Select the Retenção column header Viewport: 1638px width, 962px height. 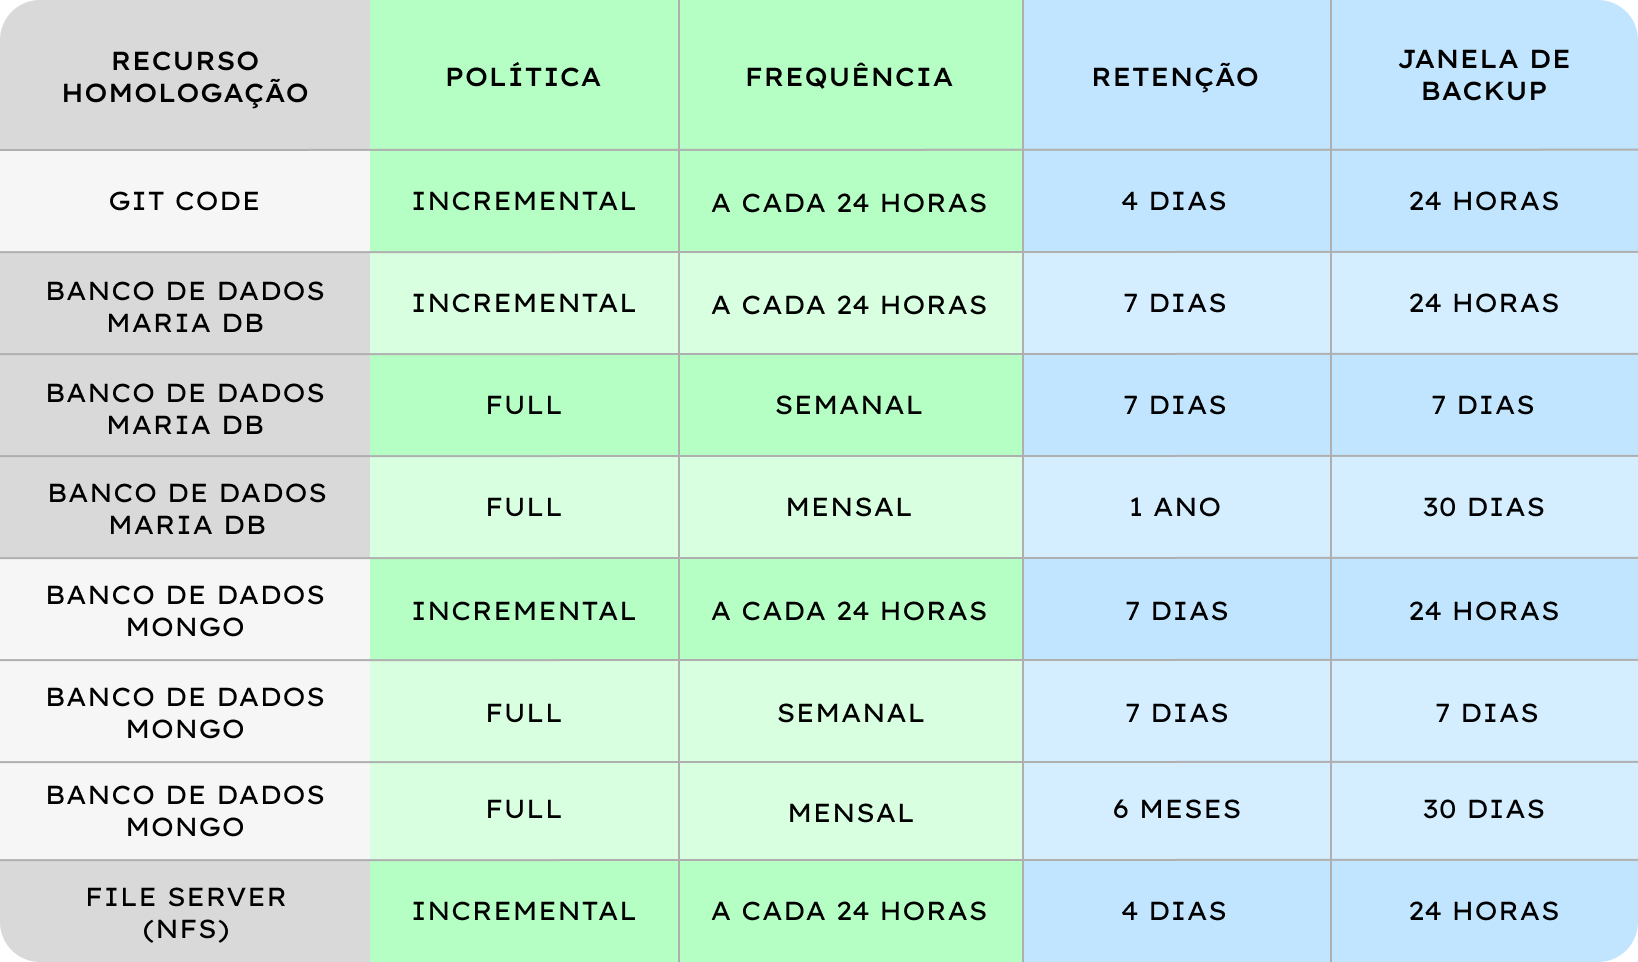[x=1176, y=77]
